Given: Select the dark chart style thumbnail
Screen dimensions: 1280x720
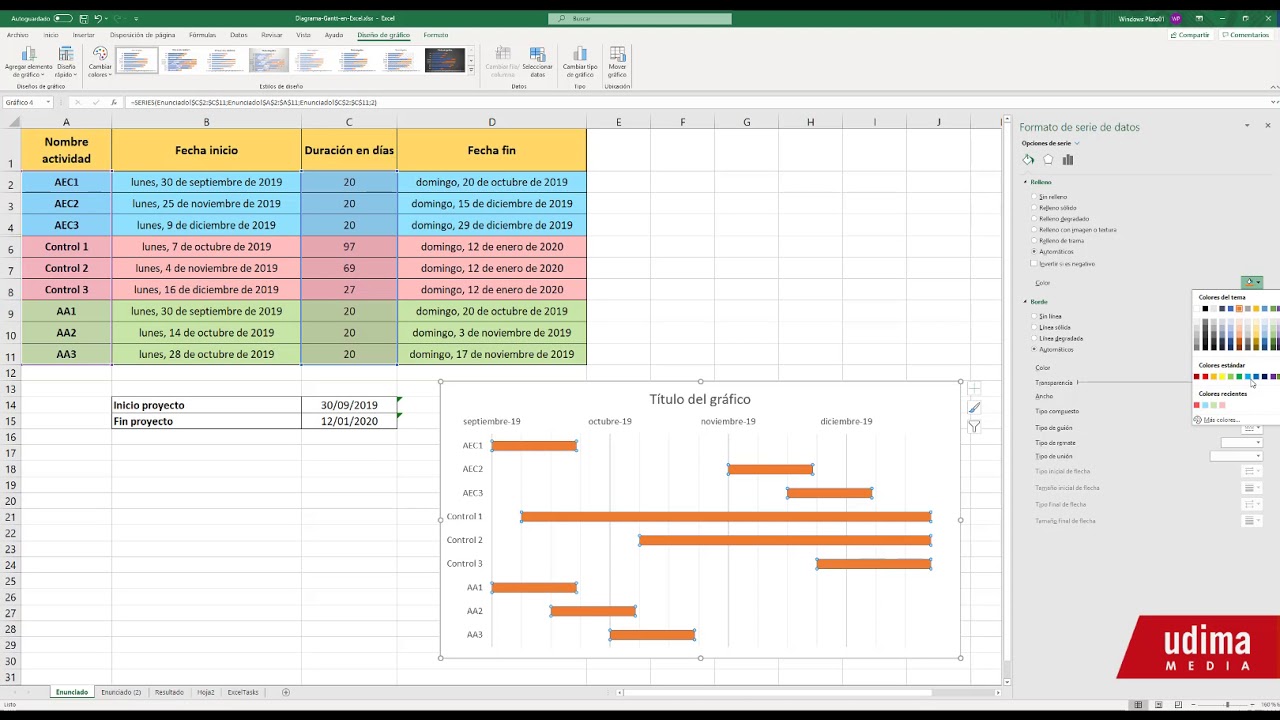Looking at the screenshot, I should click(x=445, y=61).
